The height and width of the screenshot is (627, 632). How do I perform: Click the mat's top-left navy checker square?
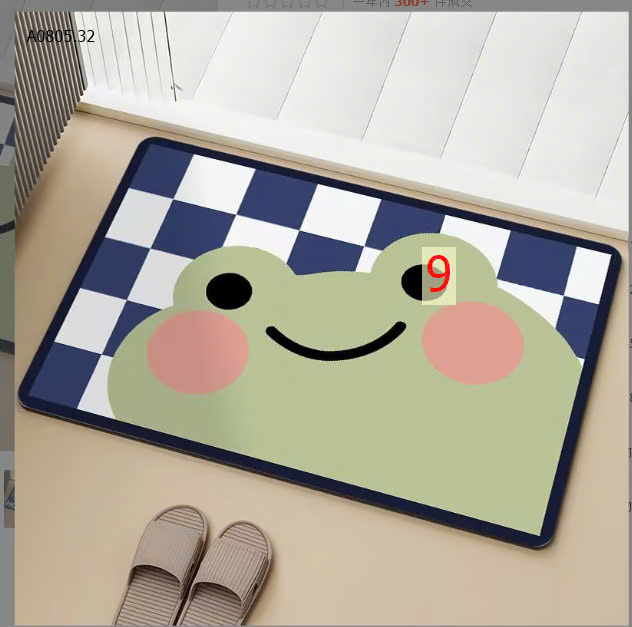pos(163,170)
